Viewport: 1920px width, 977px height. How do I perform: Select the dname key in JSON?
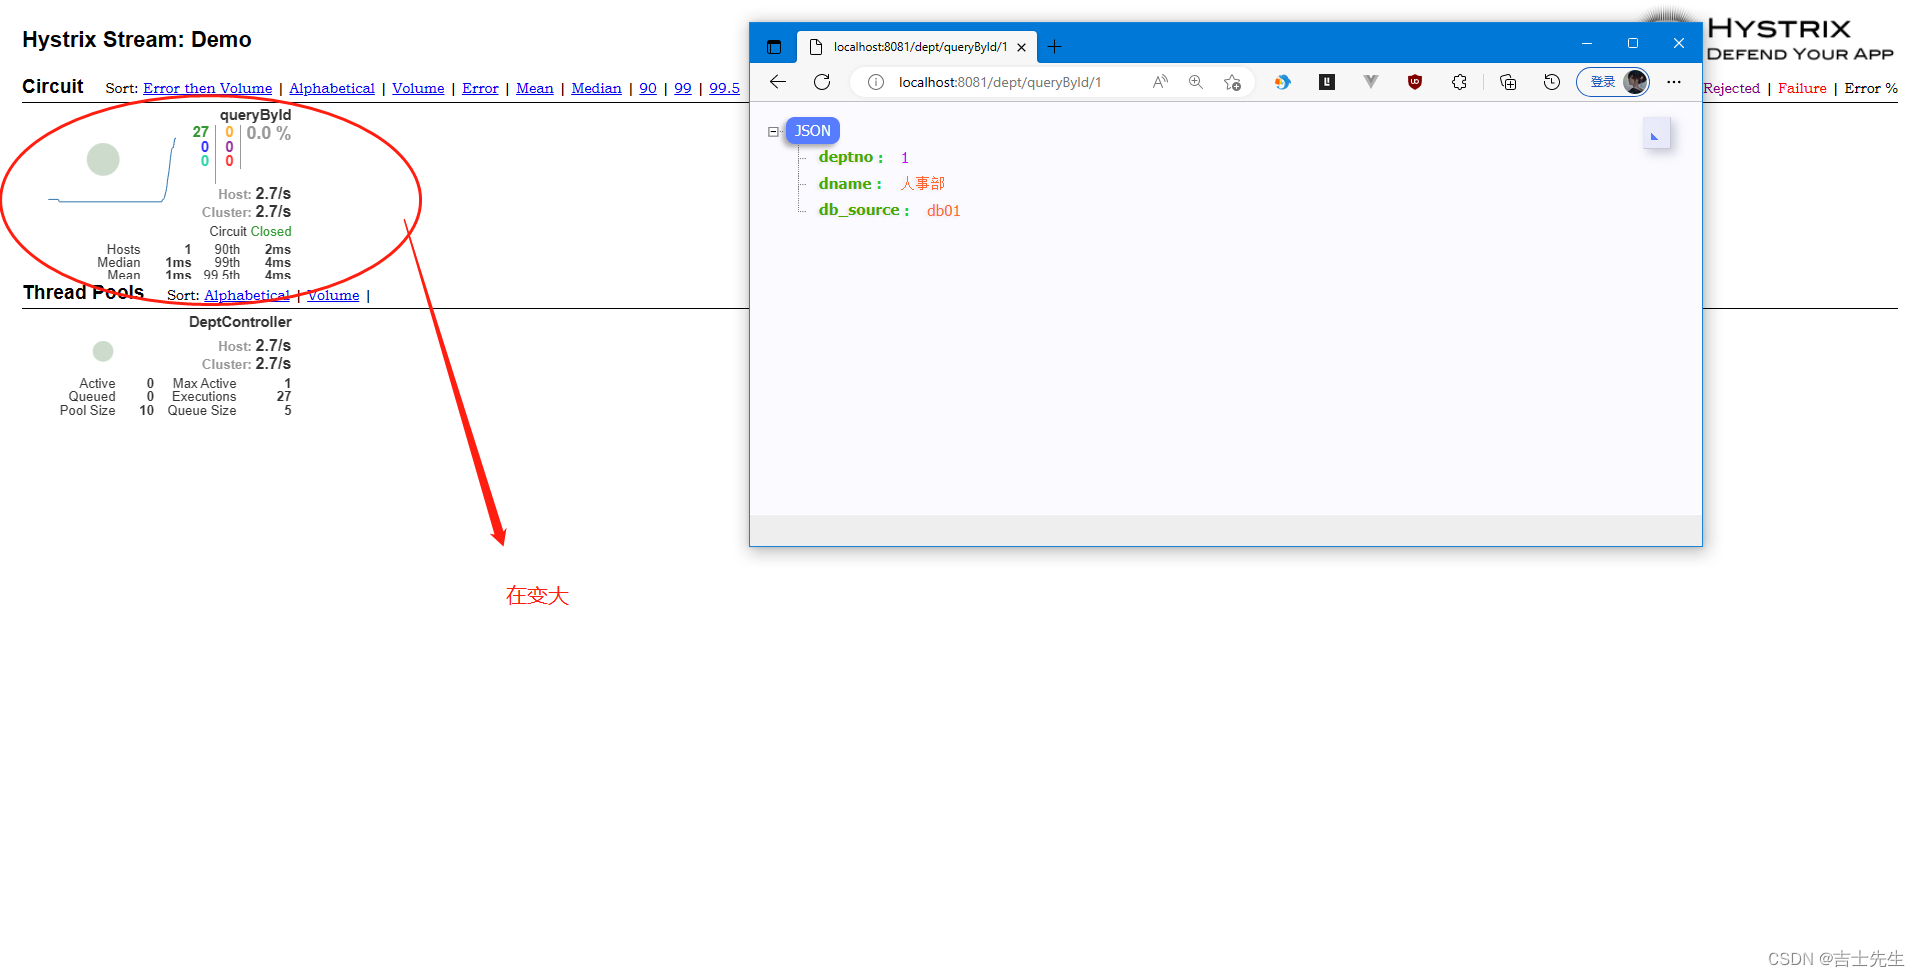click(845, 183)
